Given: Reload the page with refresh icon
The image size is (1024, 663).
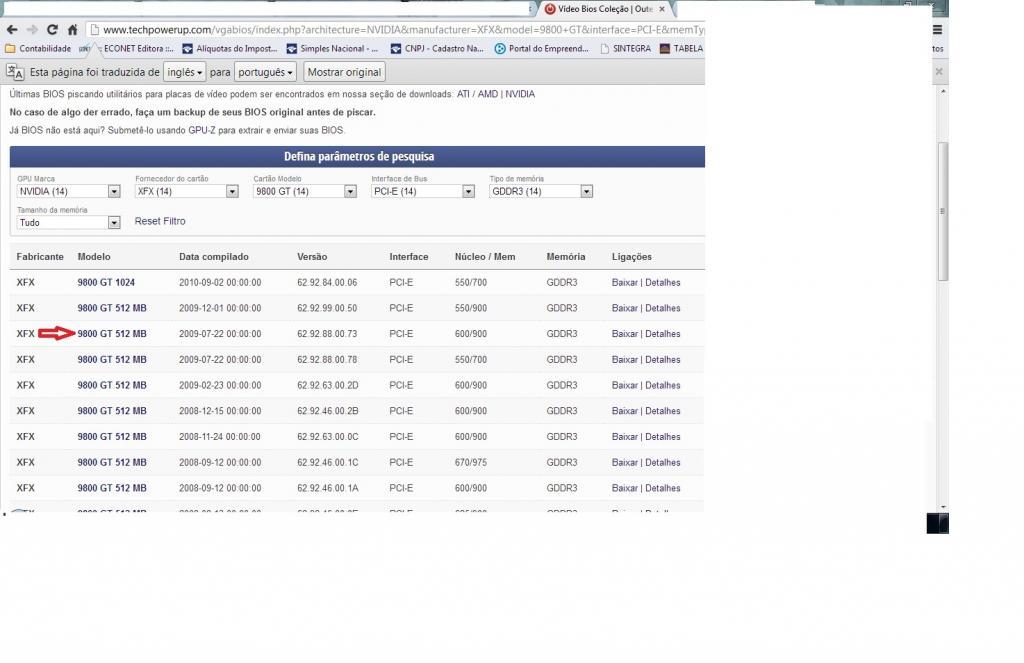Looking at the screenshot, I should point(52,29).
